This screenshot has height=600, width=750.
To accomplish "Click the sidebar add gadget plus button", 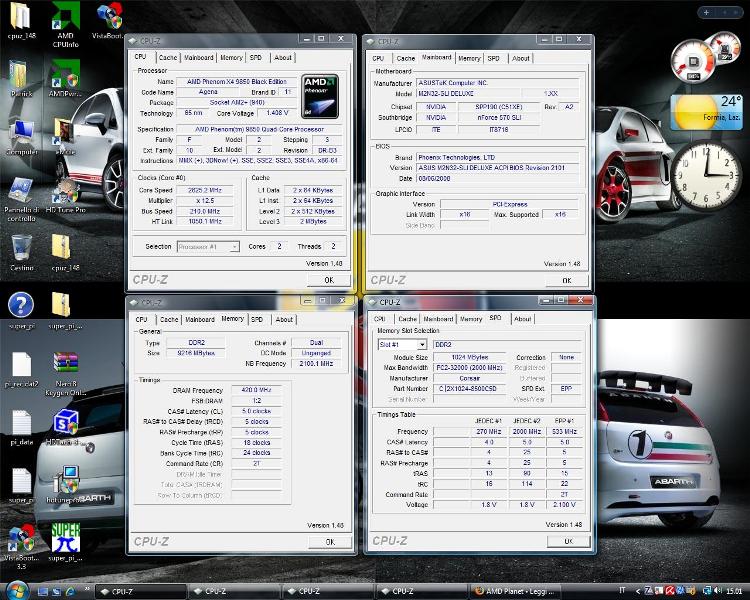I will 706,12.
